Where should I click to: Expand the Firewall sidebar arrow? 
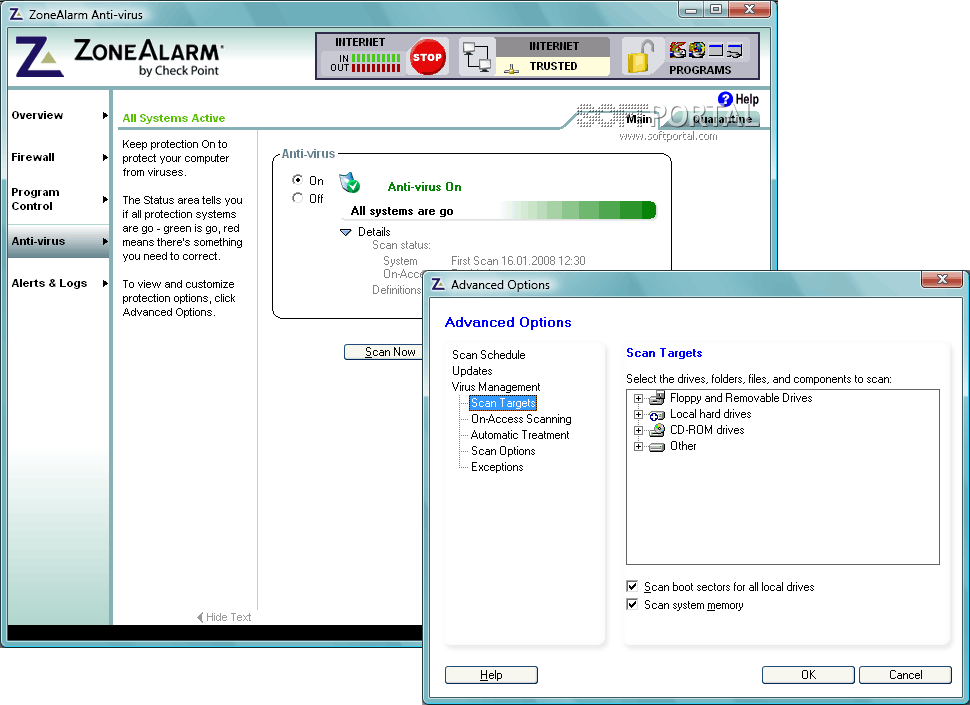point(105,157)
